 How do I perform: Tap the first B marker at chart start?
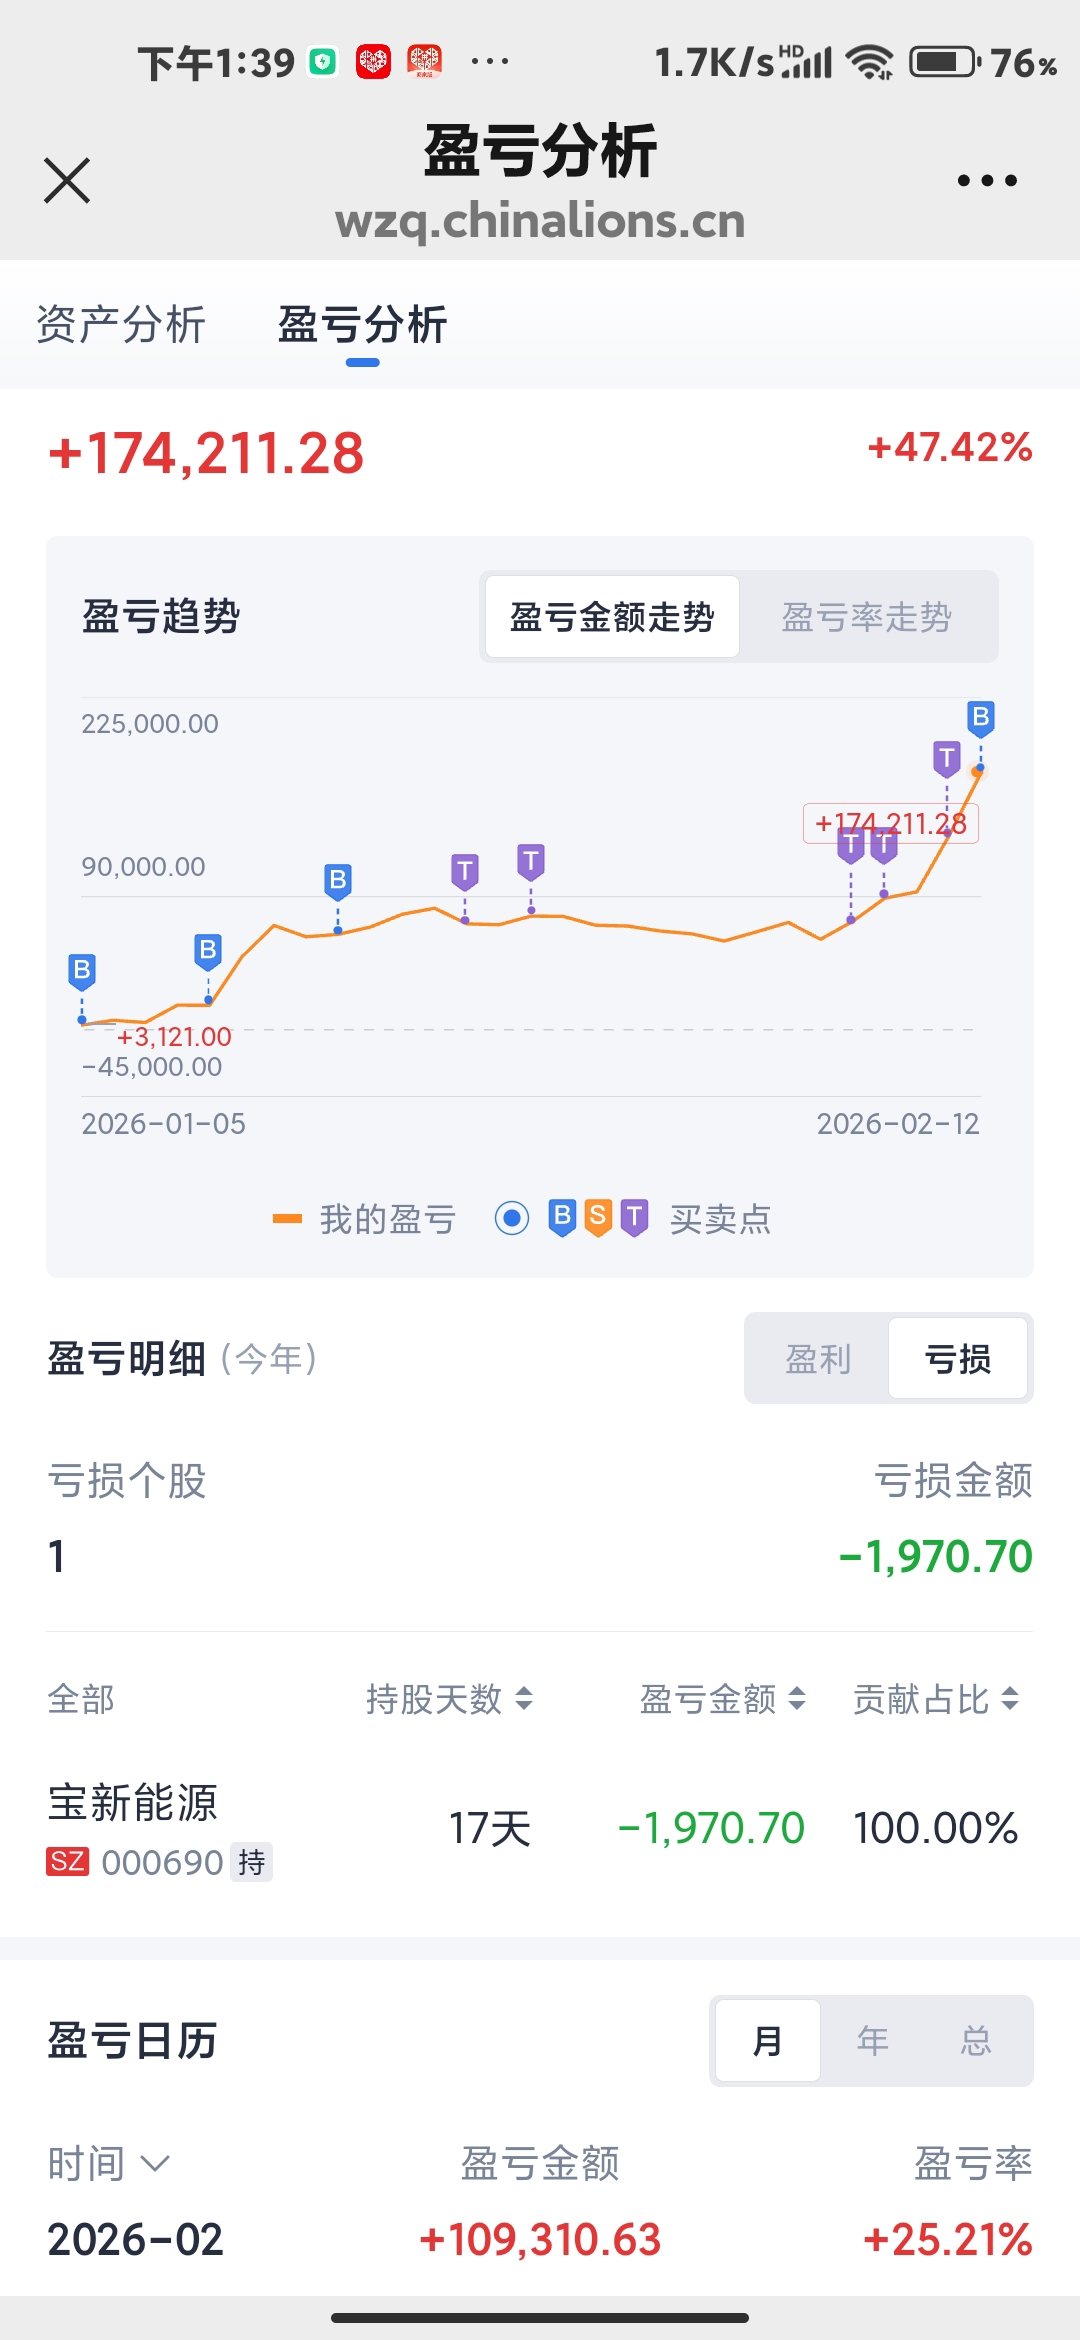point(82,969)
